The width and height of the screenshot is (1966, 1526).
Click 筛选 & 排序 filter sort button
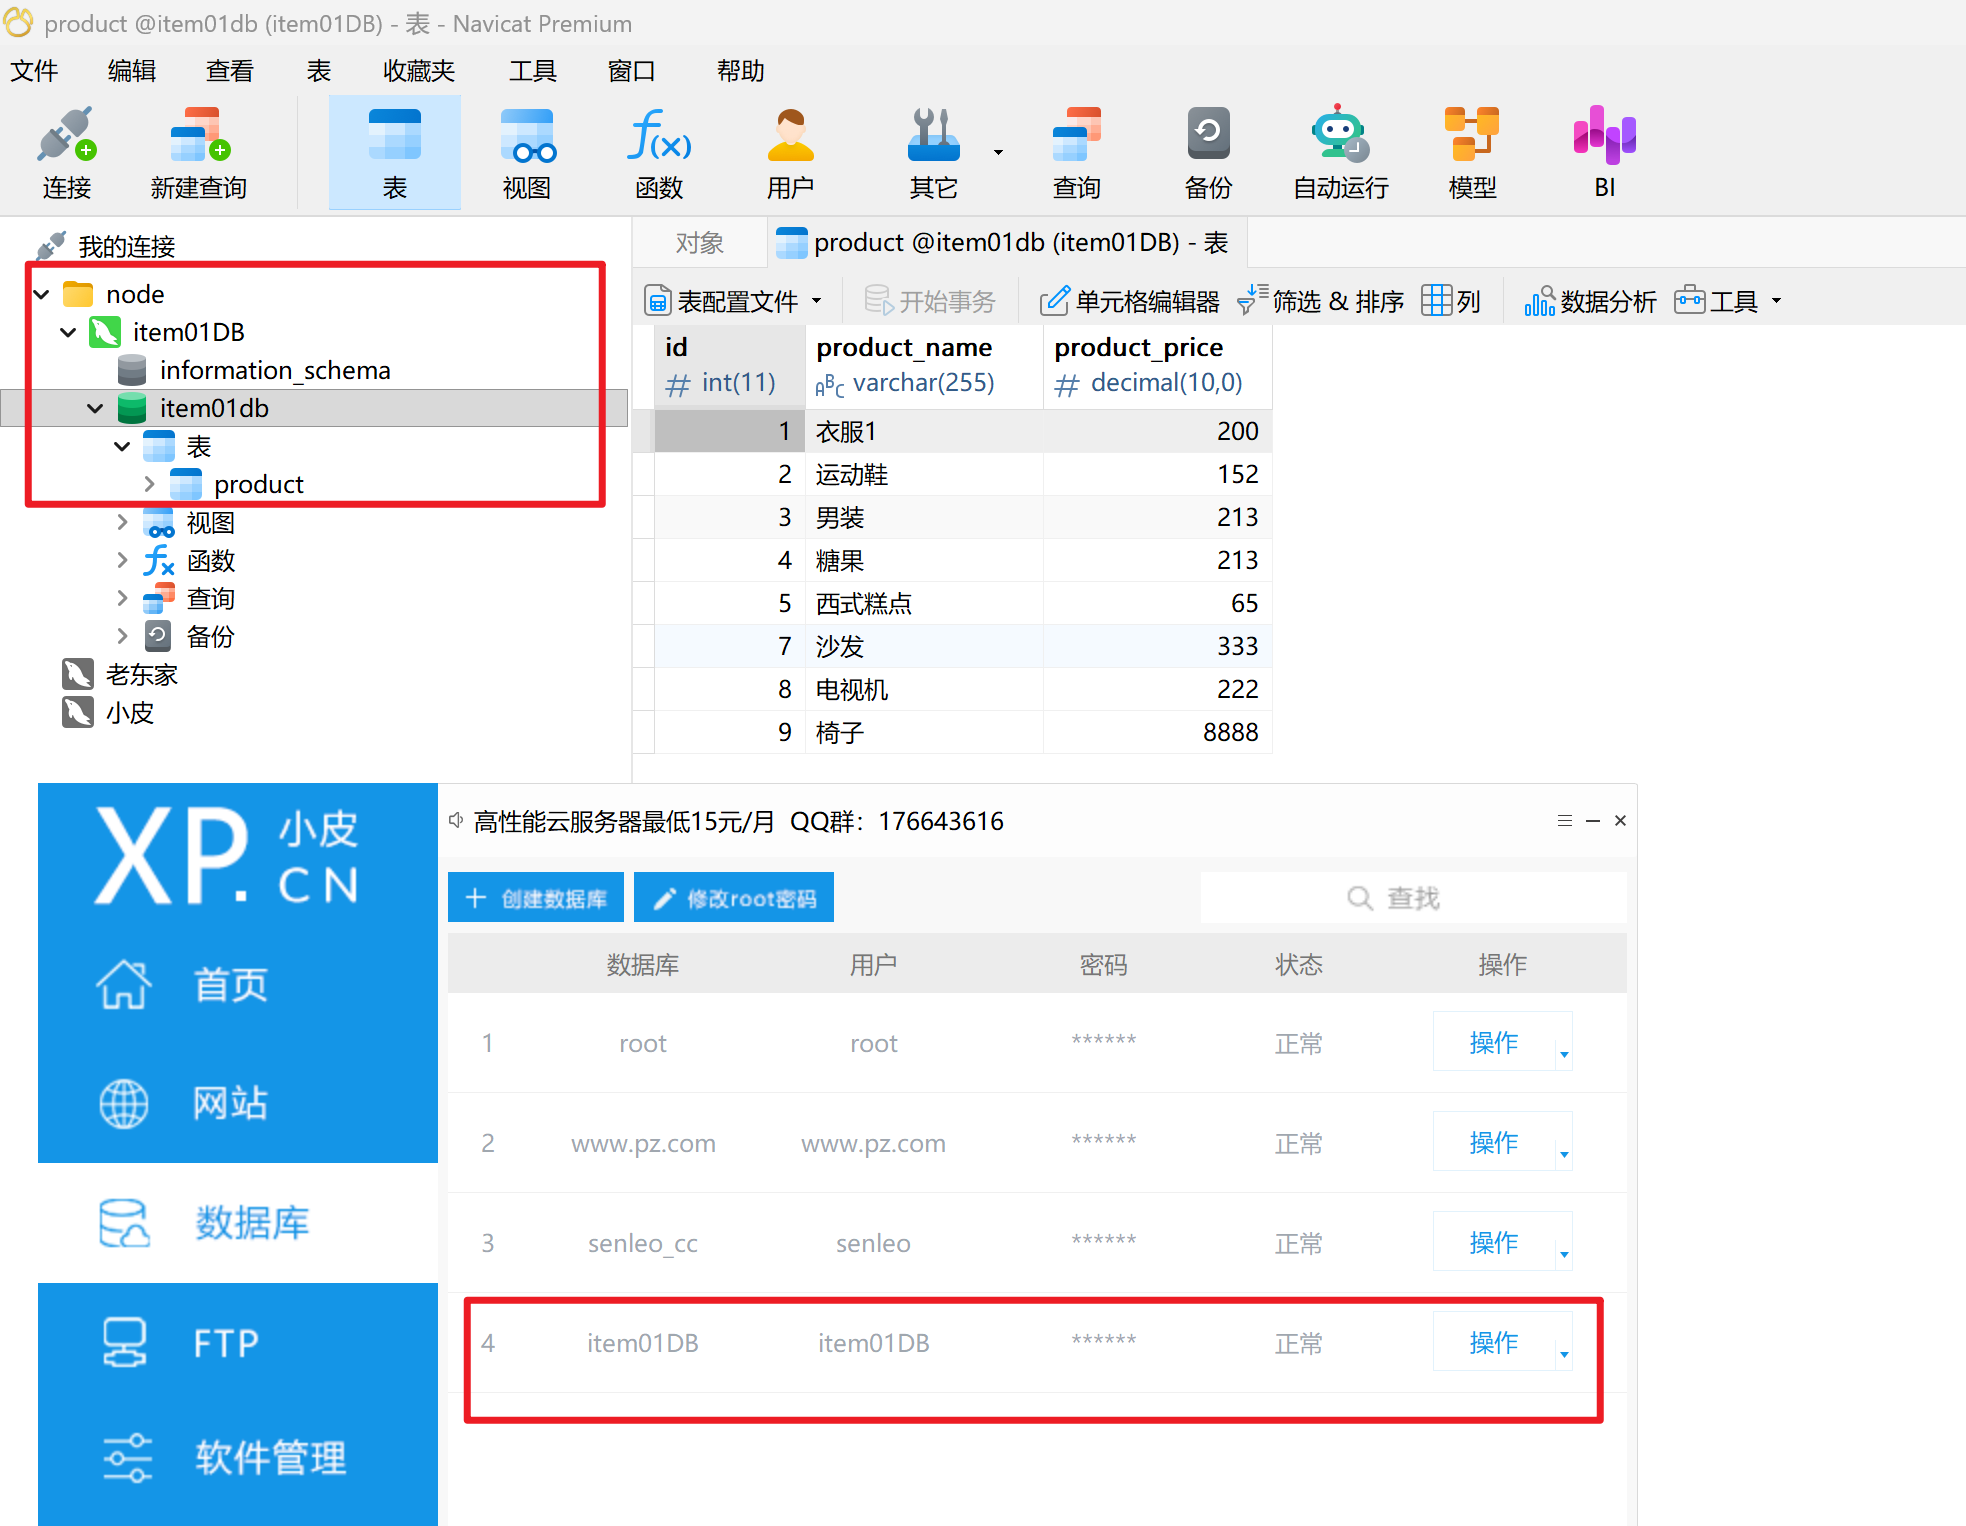(1320, 301)
